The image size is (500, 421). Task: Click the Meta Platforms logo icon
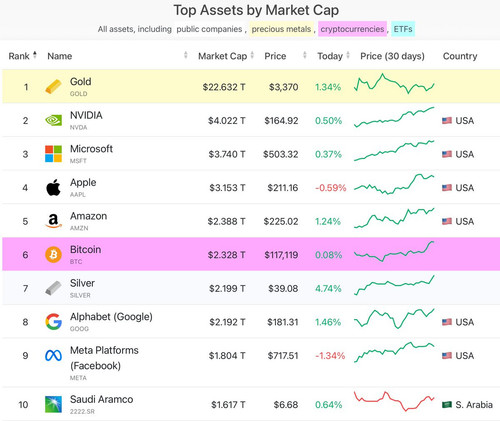(53, 356)
